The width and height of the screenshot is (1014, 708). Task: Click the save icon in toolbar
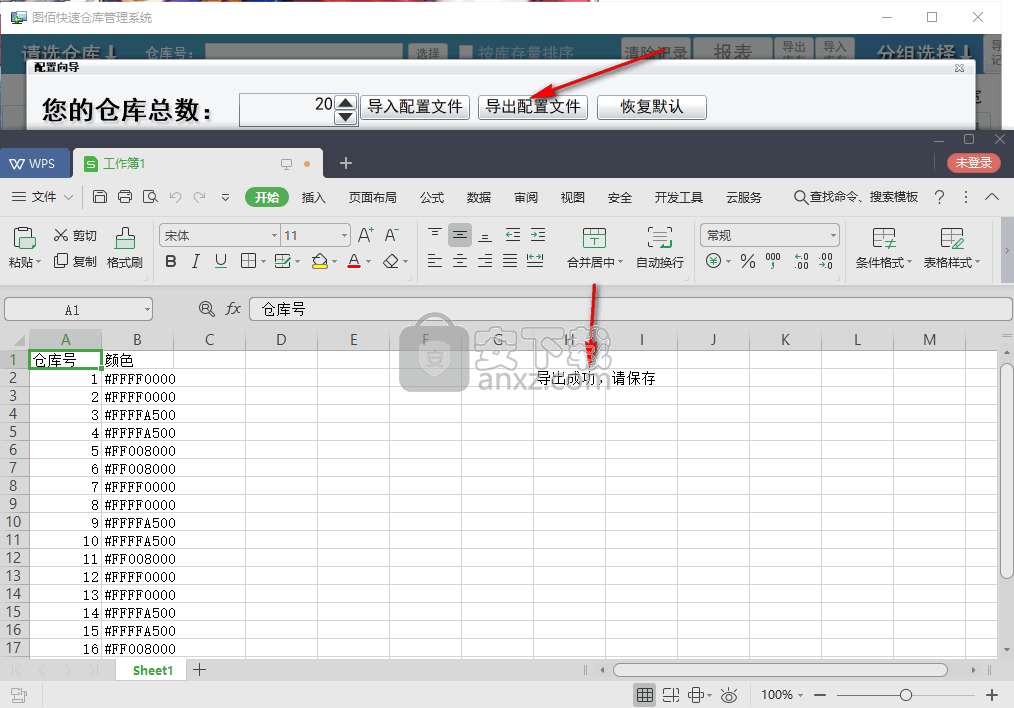[x=100, y=197]
